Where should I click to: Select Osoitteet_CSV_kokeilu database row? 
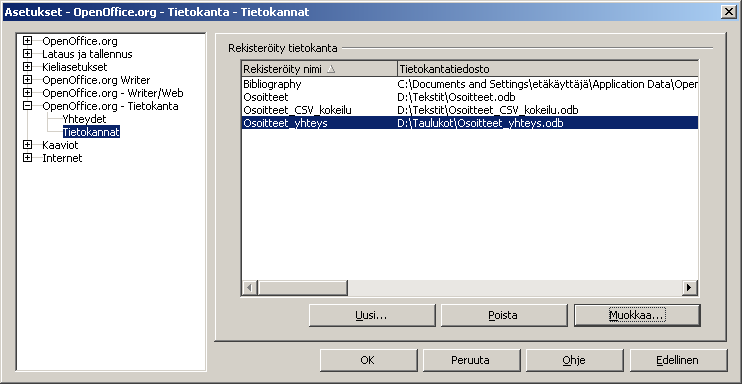click(x=470, y=110)
